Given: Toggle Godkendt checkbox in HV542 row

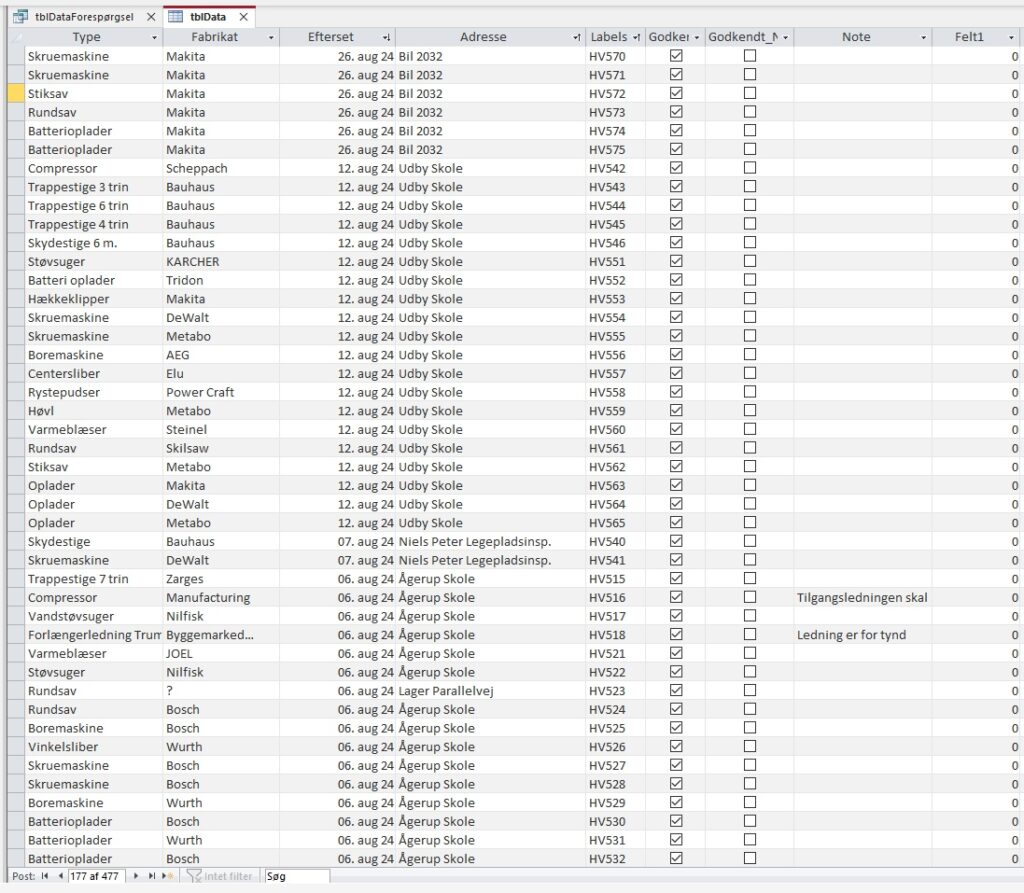Looking at the screenshot, I should pyautogui.click(x=676, y=168).
